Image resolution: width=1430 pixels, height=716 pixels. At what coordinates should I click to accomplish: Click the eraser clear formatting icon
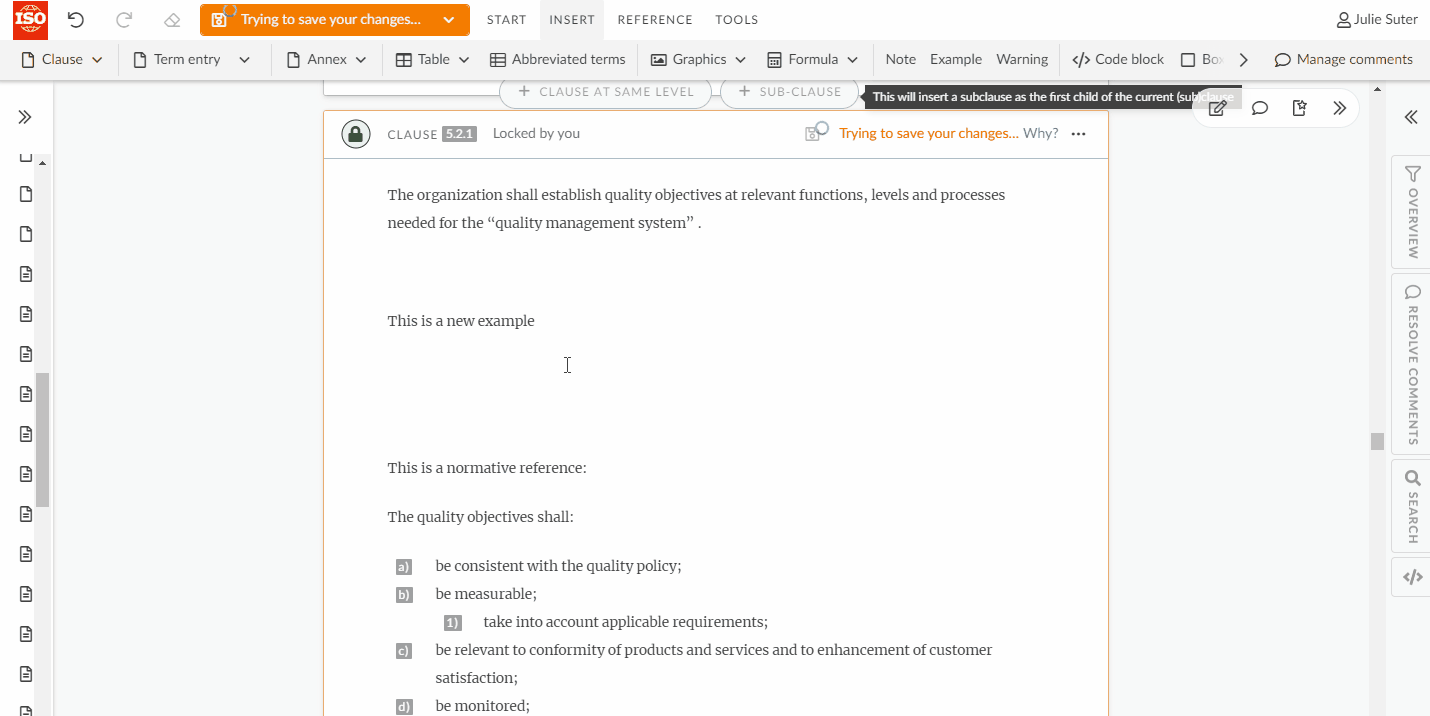pyautogui.click(x=172, y=20)
